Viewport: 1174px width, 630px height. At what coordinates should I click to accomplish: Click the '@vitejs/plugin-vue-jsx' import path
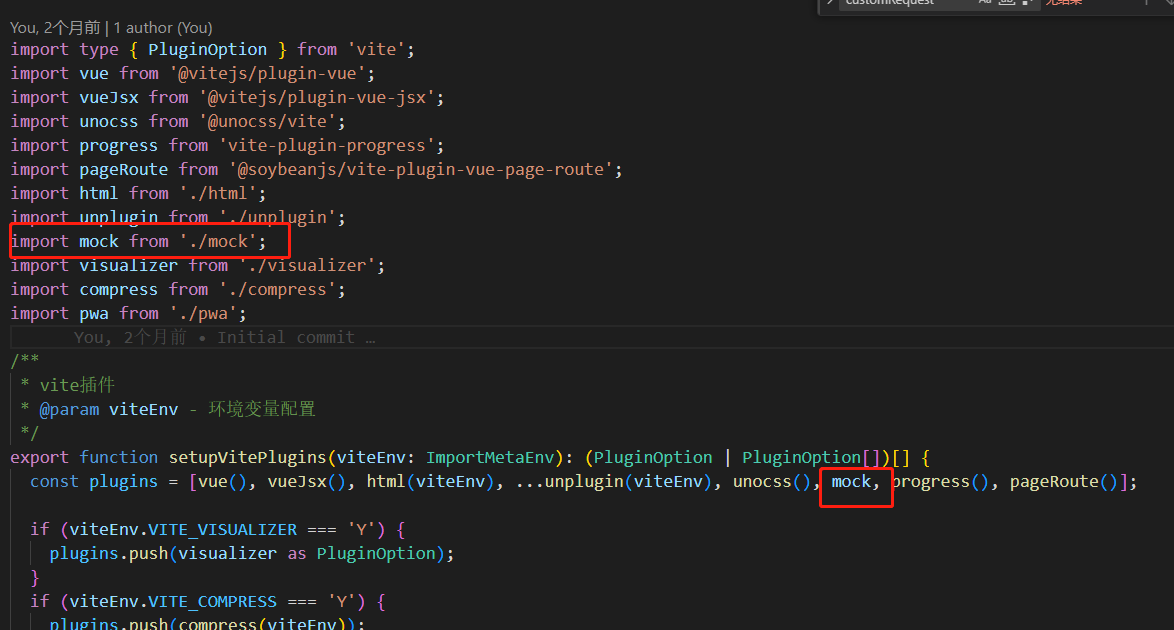tap(317, 97)
